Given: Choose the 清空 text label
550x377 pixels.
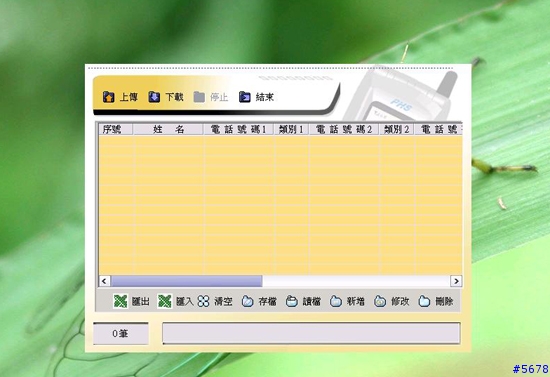Looking at the screenshot, I should click(x=223, y=301).
